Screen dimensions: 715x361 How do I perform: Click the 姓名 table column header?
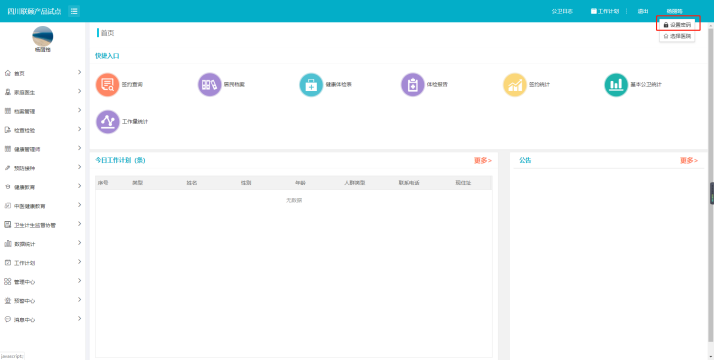tap(192, 183)
